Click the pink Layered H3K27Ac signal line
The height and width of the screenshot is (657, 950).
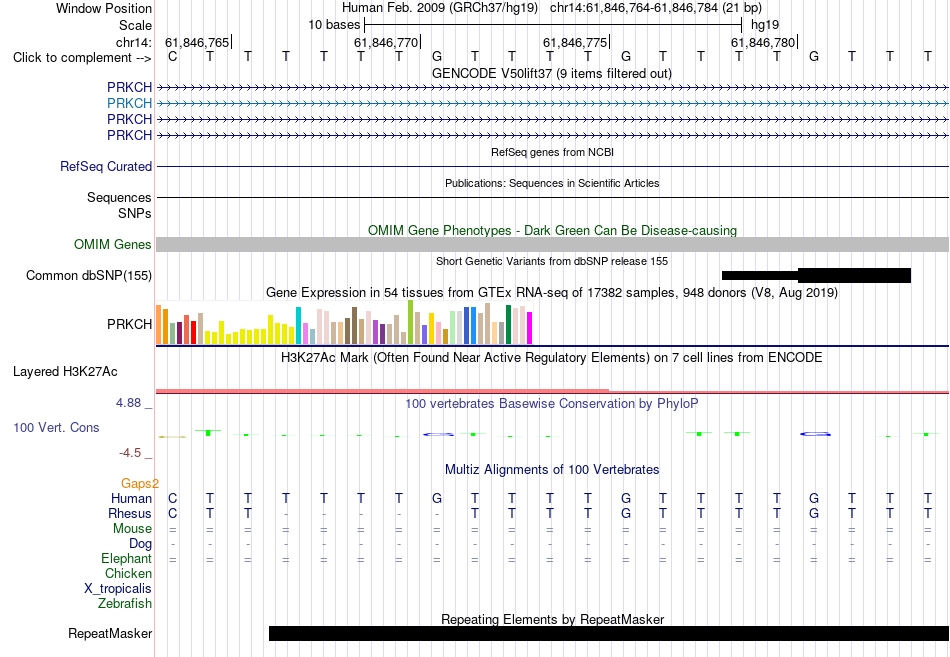[552, 392]
